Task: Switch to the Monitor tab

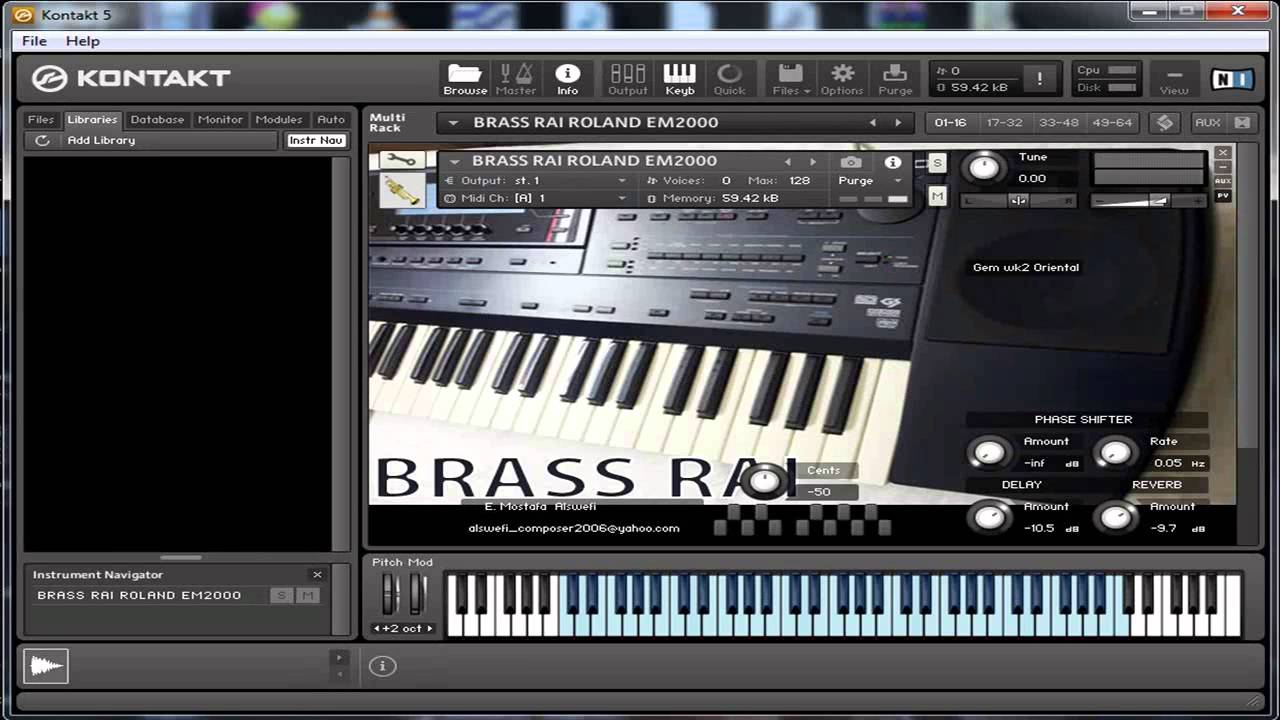Action: click(x=220, y=119)
